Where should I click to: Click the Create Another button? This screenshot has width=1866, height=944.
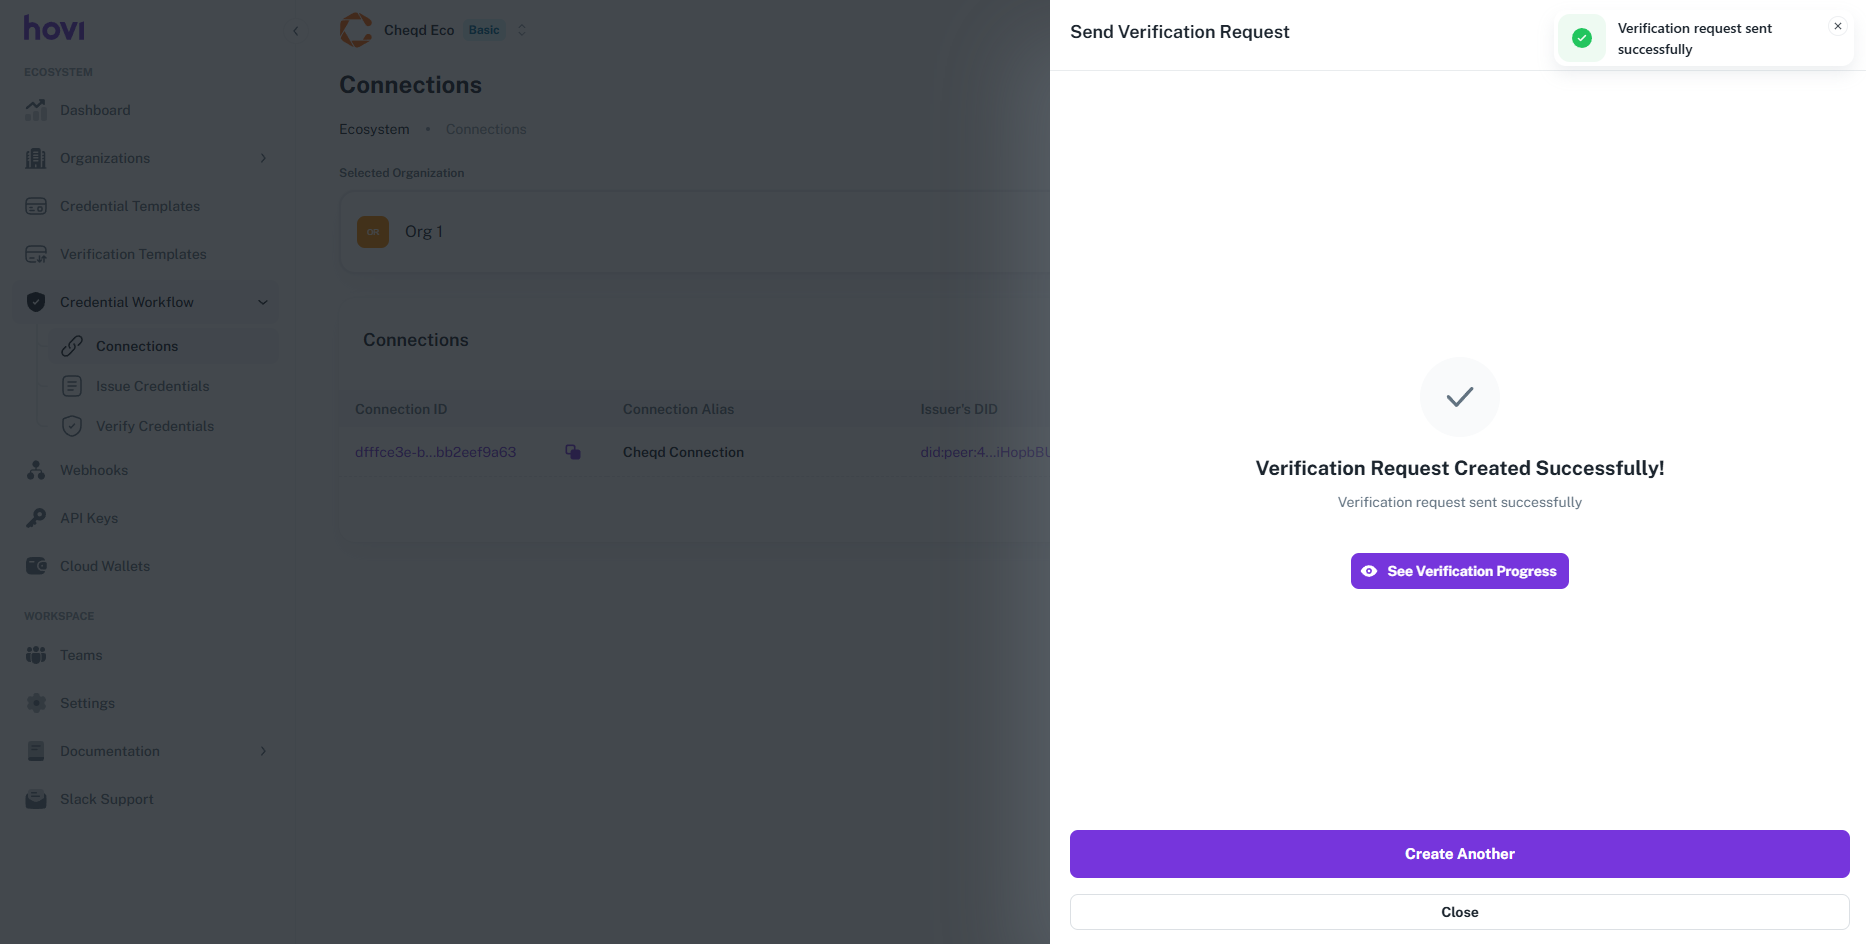click(x=1459, y=854)
